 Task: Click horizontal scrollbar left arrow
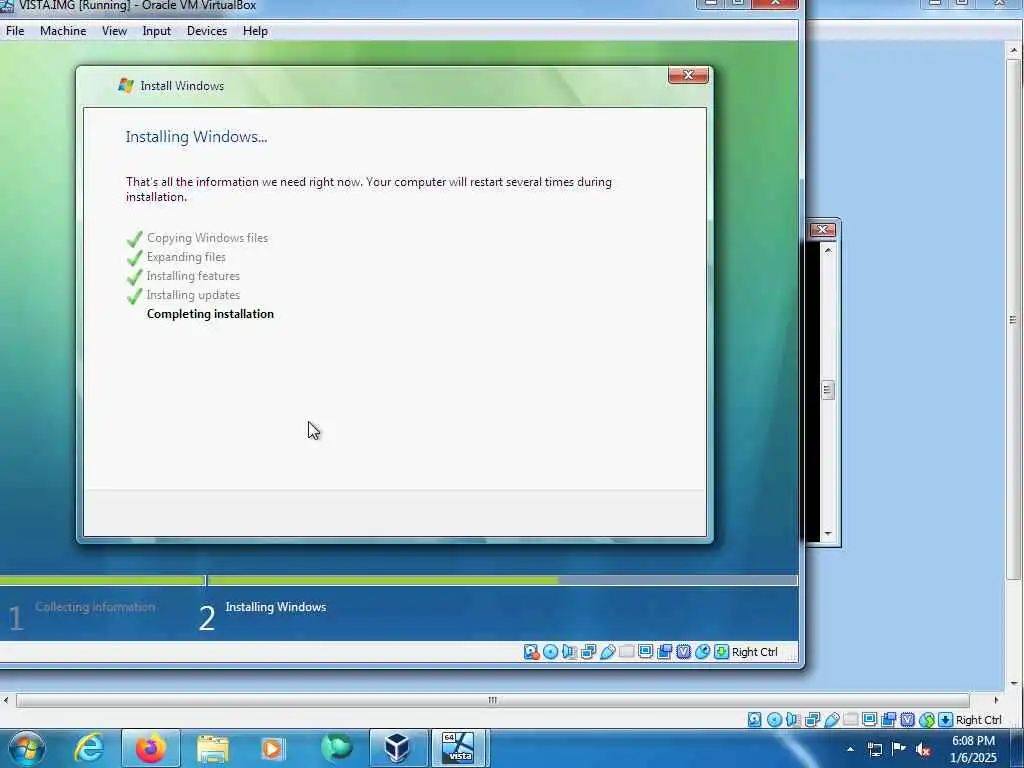pyautogui.click(x=6, y=700)
